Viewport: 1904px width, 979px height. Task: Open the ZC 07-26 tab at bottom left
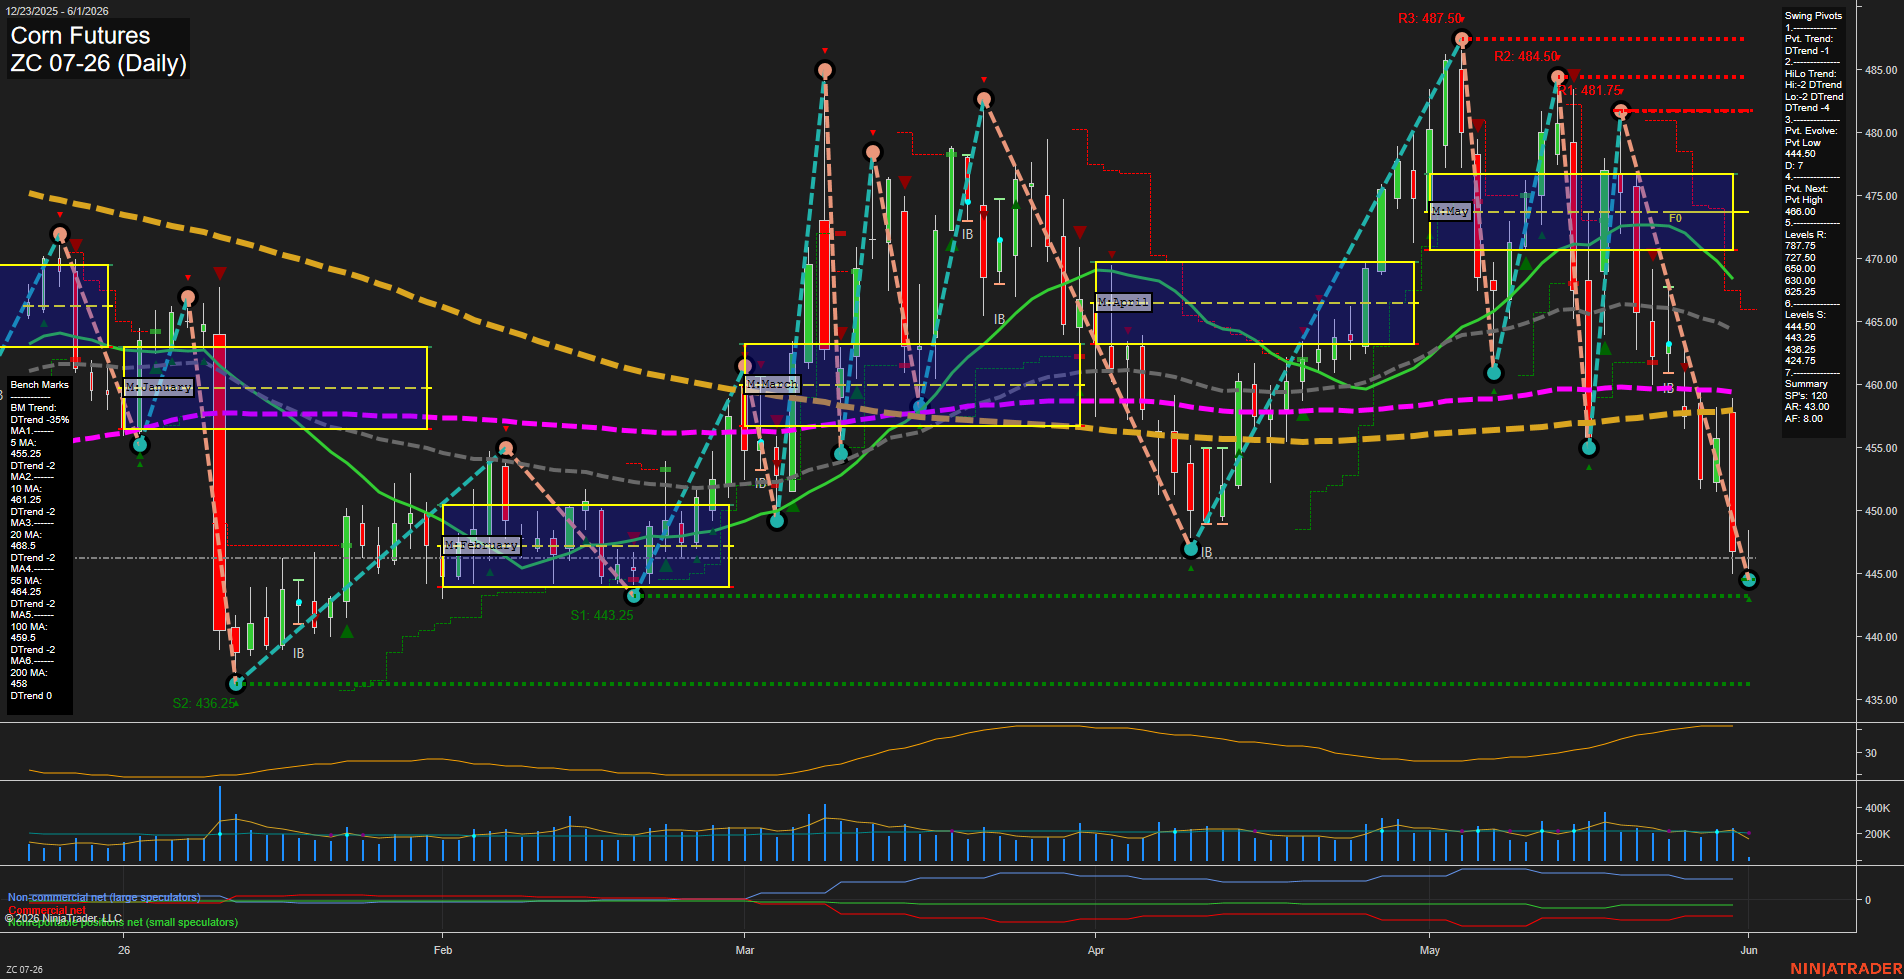click(x=23, y=969)
